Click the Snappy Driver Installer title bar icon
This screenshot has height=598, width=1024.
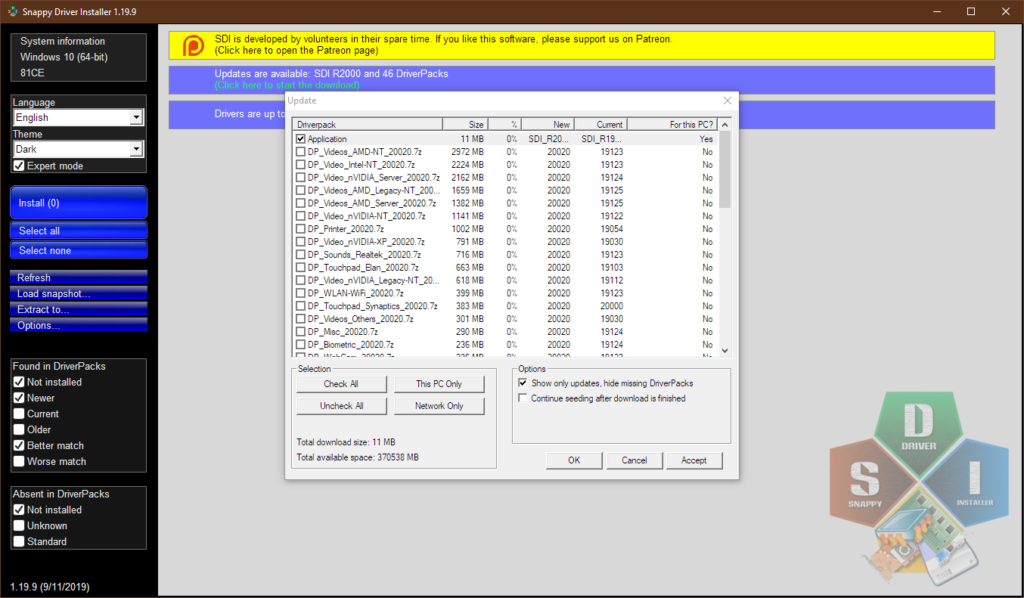[12, 11]
